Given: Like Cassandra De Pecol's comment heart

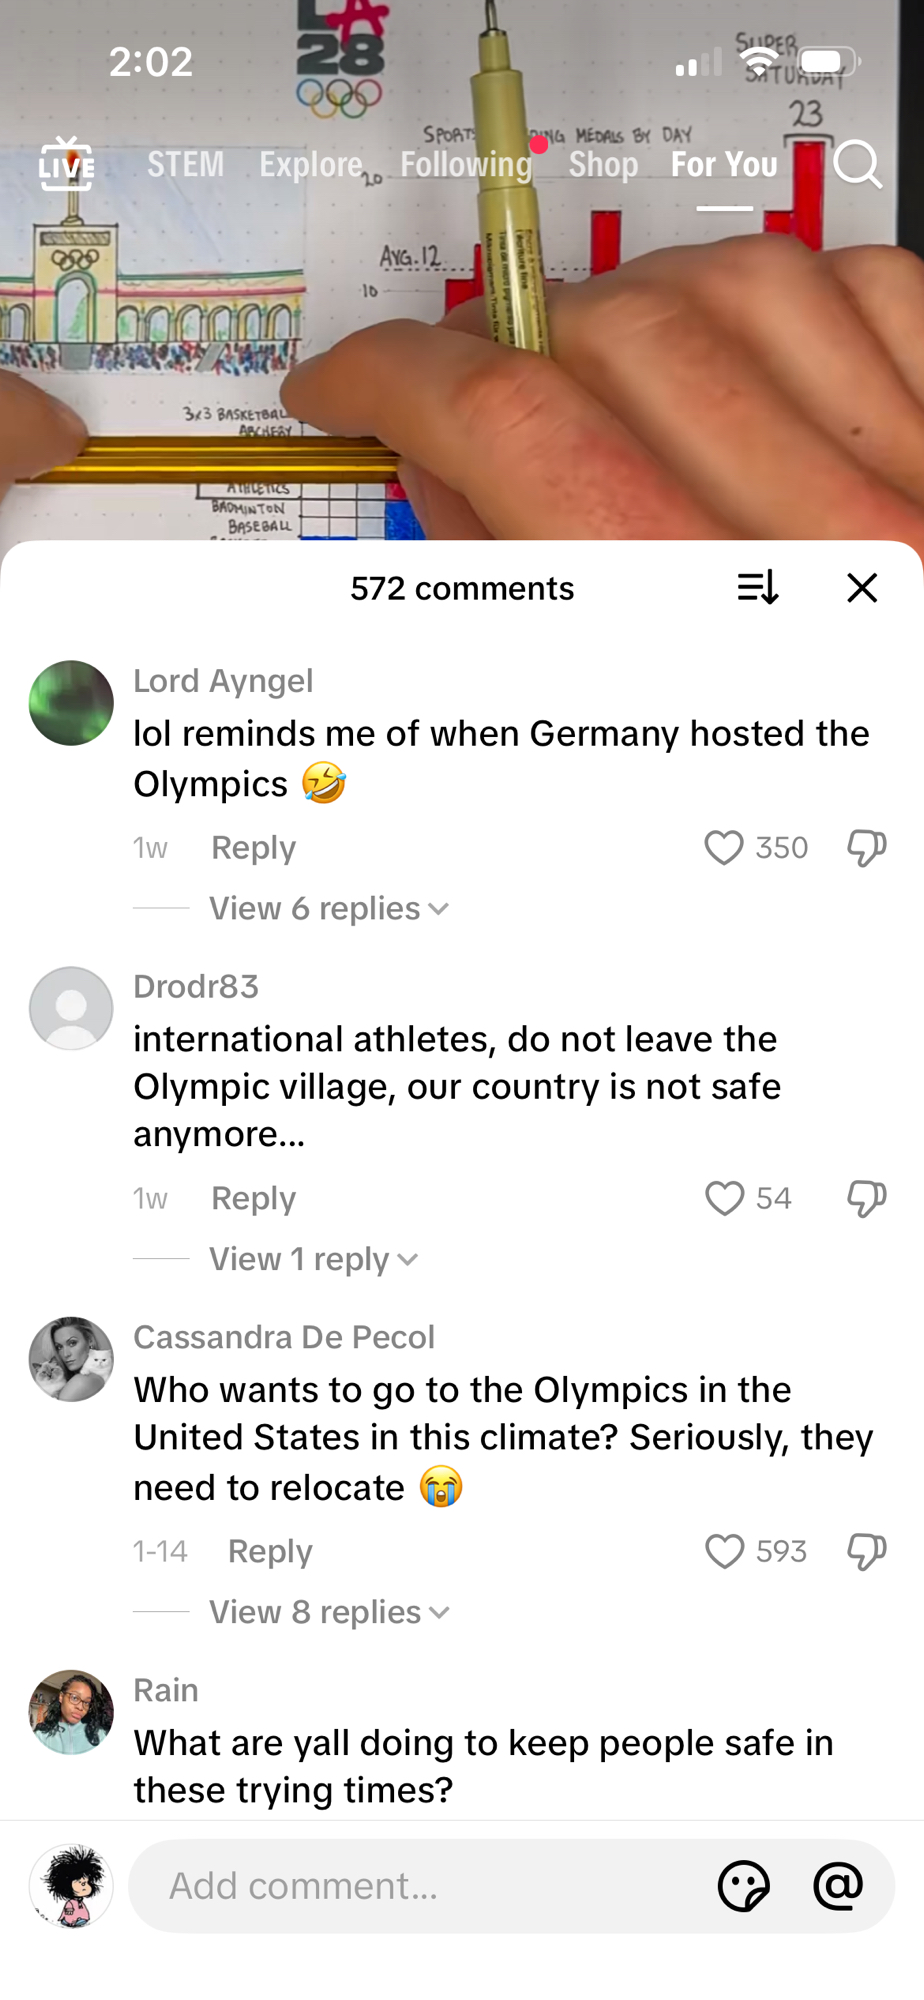Looking at the screenshot, I should click(x=724, y=1551).
